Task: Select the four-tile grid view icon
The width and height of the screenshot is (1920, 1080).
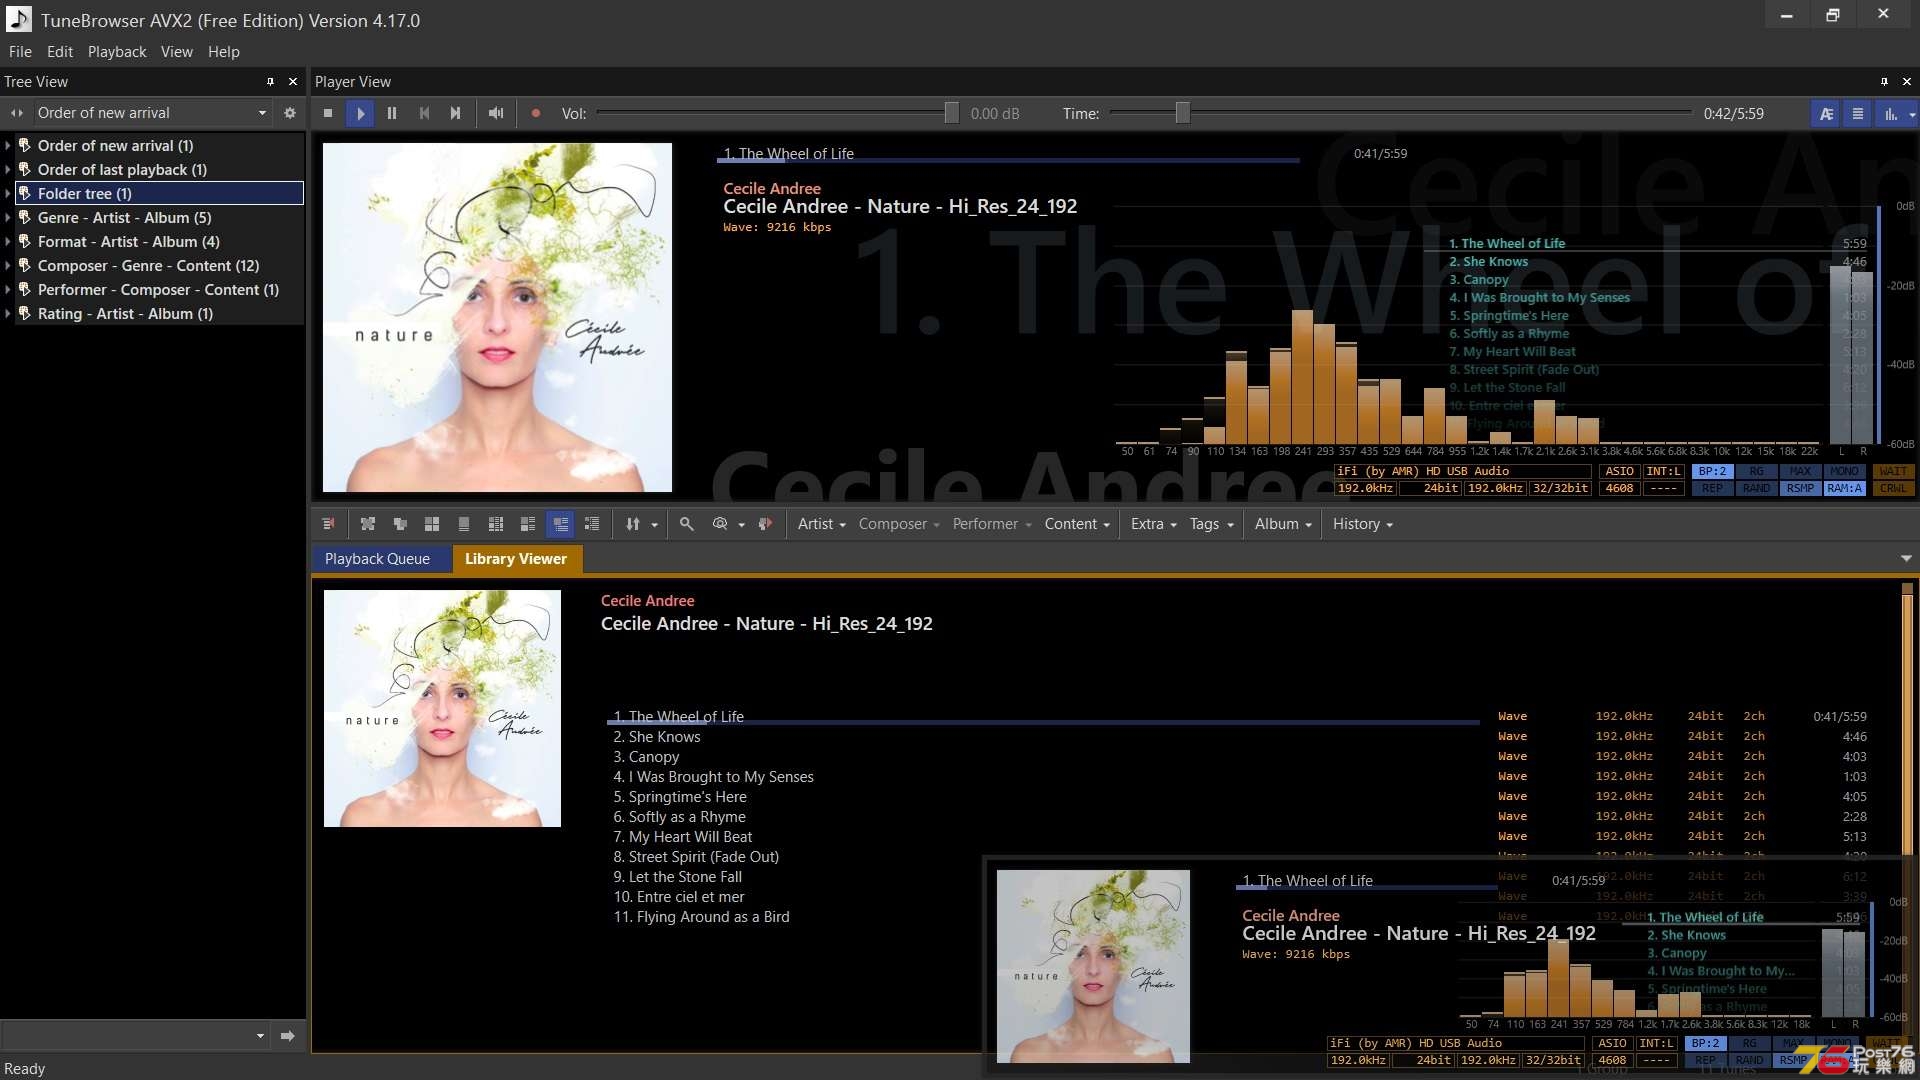Action: point(432,524)
